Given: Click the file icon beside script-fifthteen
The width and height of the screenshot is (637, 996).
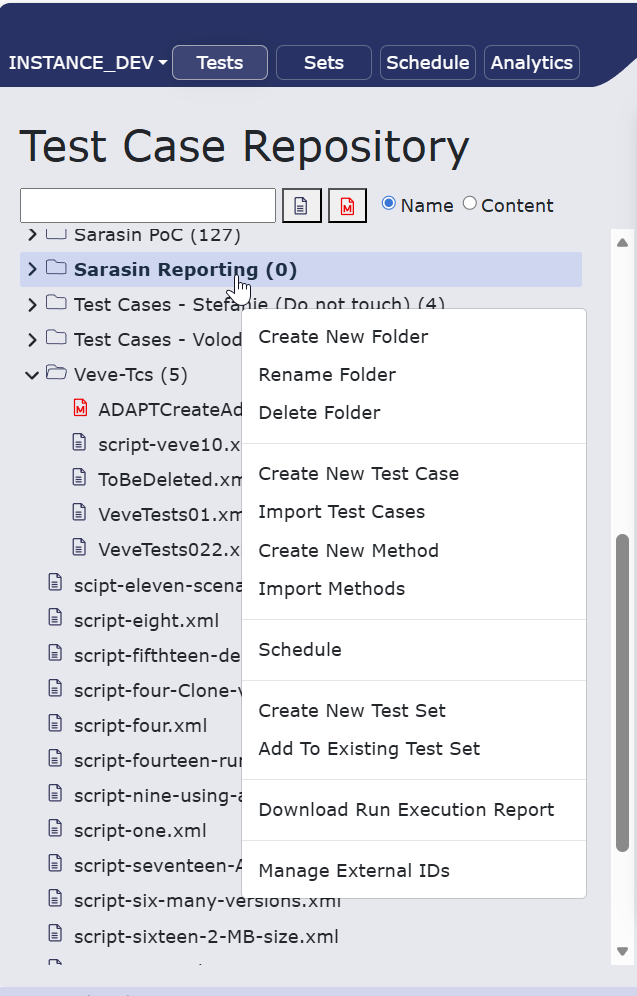Looking at the screenshot, I should point(56,653).
